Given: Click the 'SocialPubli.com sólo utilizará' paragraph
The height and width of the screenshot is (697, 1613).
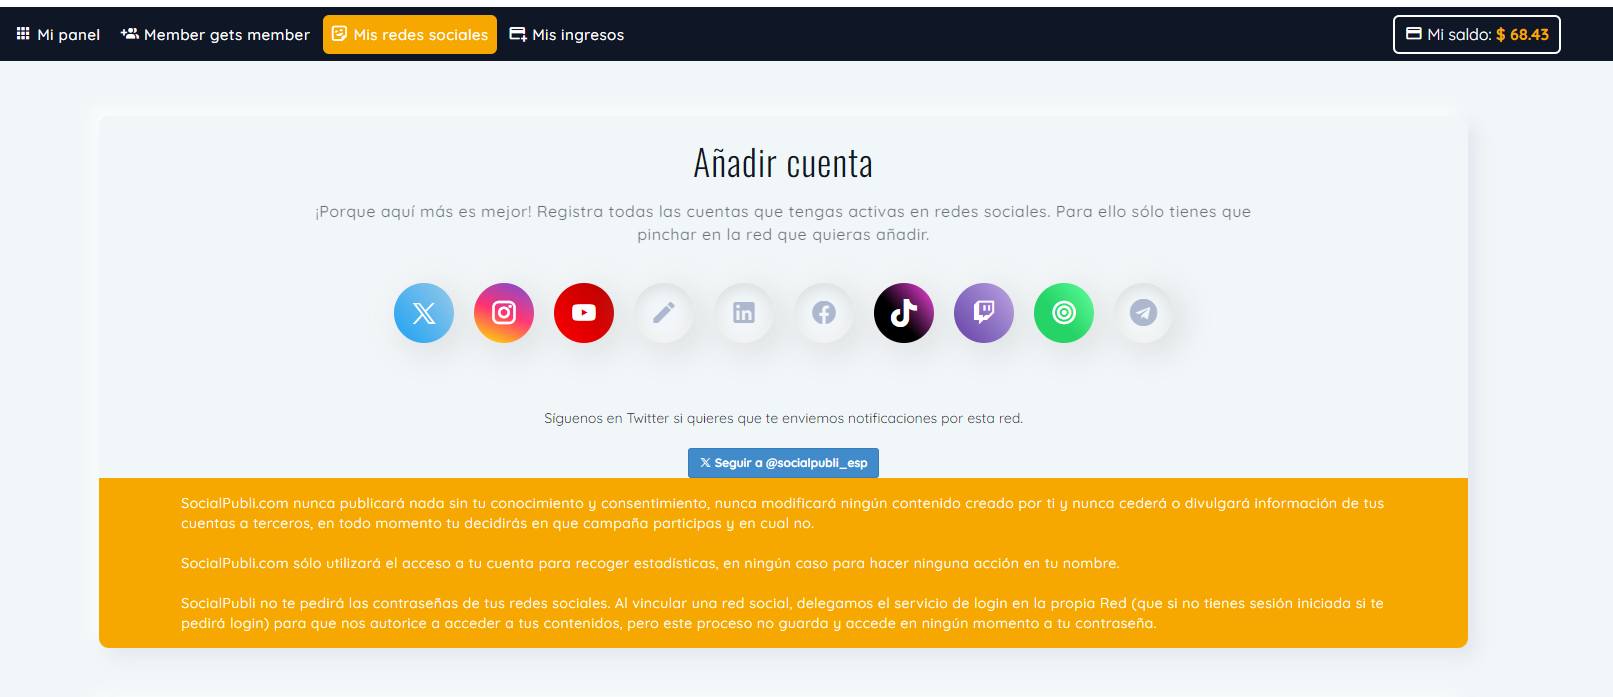Looking at the screenshot, I should (x=650, y=563).
